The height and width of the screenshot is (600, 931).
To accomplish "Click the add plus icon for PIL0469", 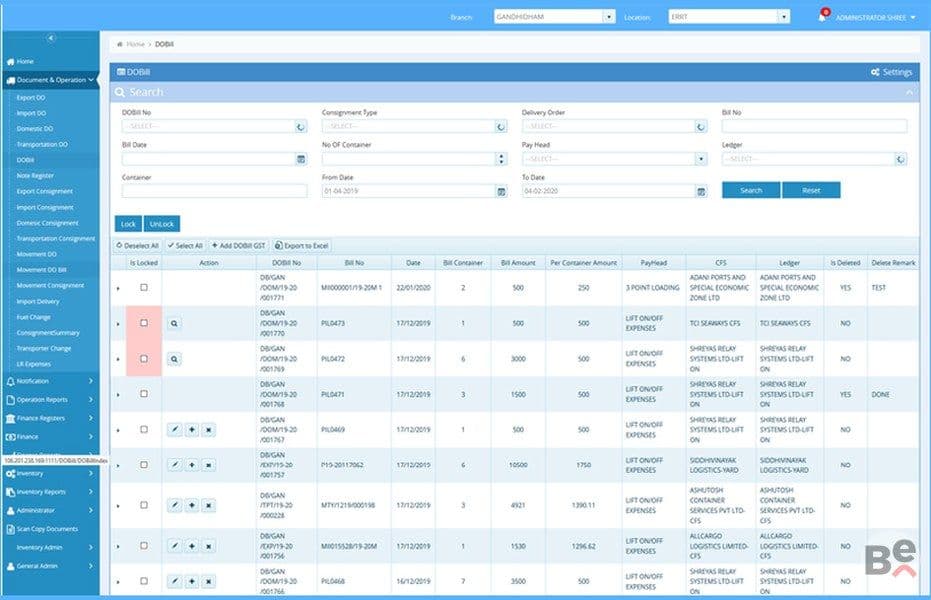I will point(192,430).
